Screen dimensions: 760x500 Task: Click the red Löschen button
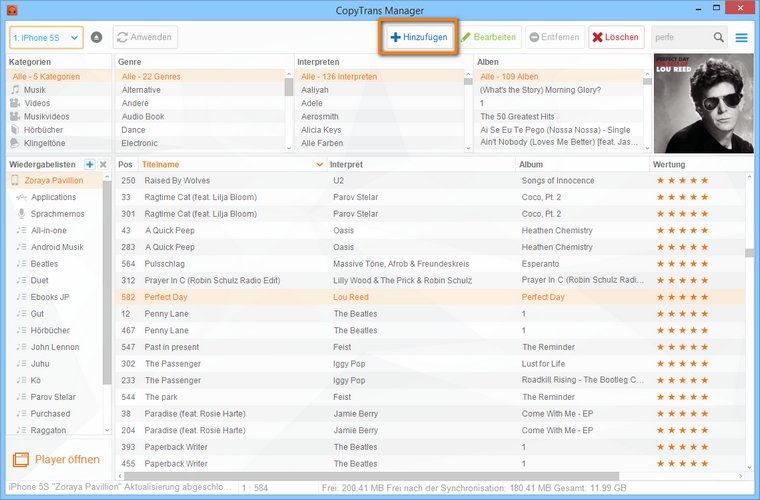coord(616,37)
